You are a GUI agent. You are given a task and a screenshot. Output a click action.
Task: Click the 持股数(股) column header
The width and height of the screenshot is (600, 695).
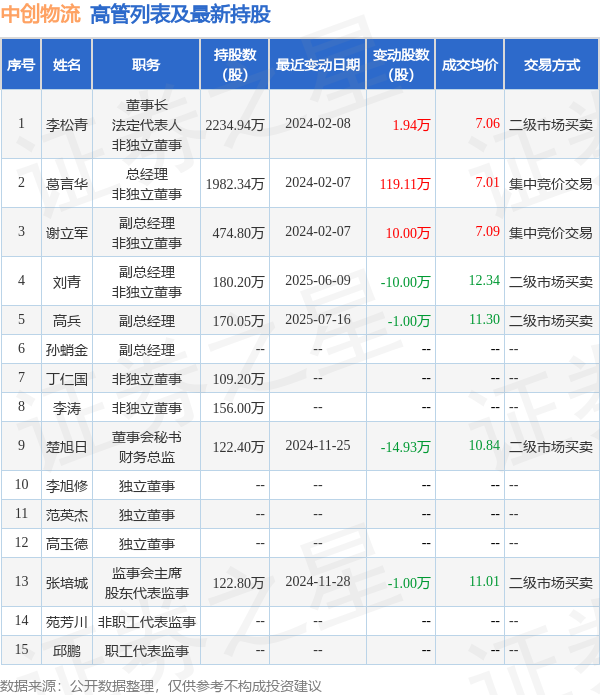click(x=235, y=65)
